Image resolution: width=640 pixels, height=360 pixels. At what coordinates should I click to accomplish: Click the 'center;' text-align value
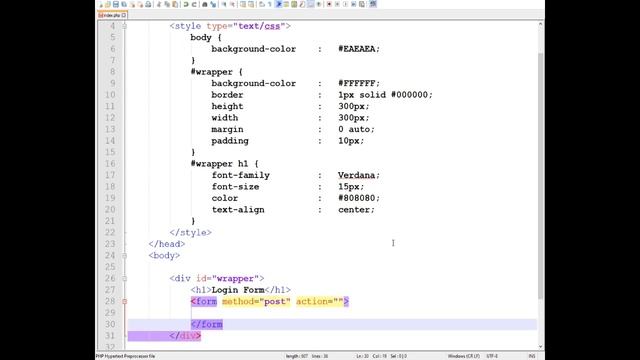coord(356,210)
